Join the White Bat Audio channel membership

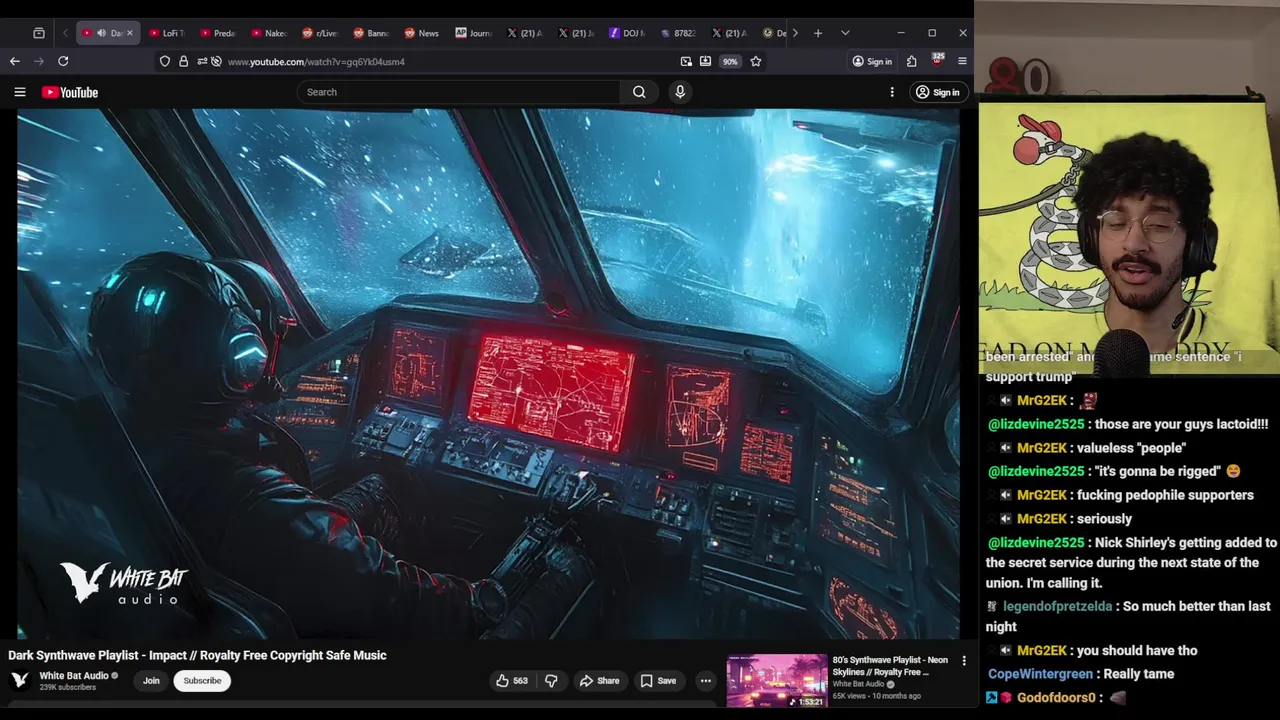(x=151, y=681)
